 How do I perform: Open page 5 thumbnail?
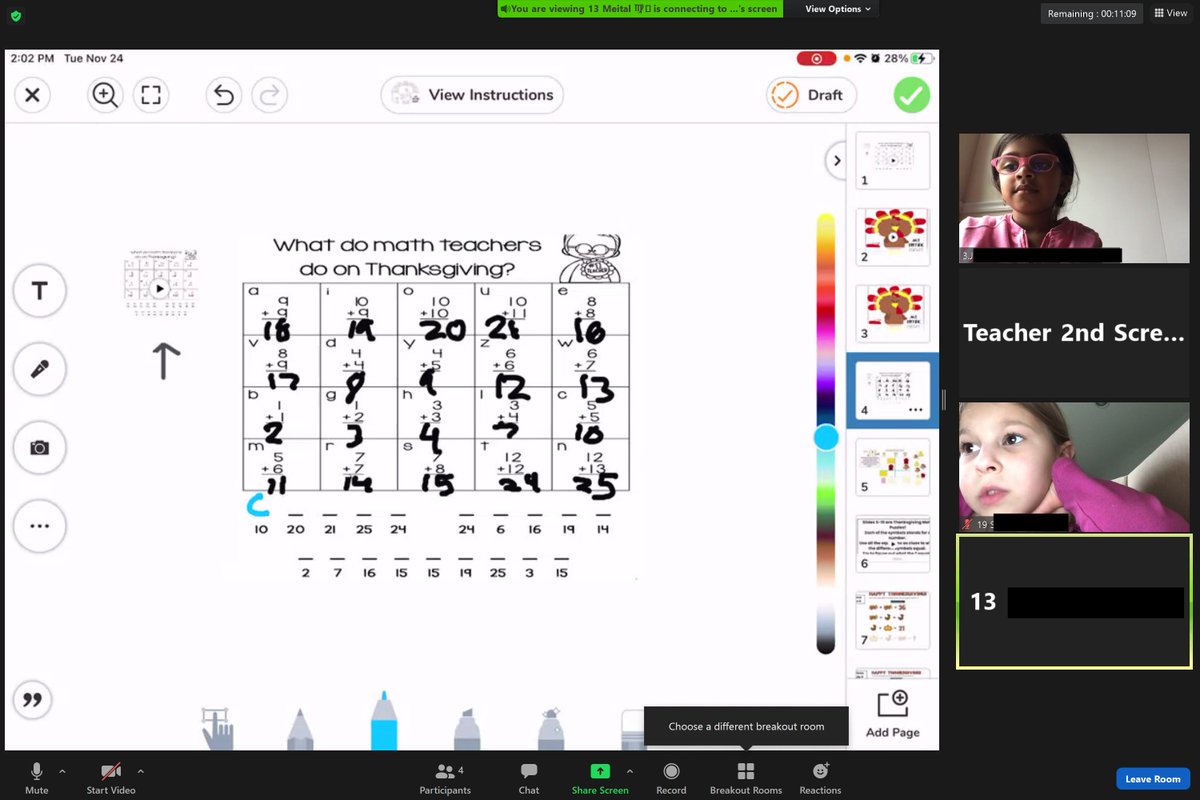click(x=893, y=467)
